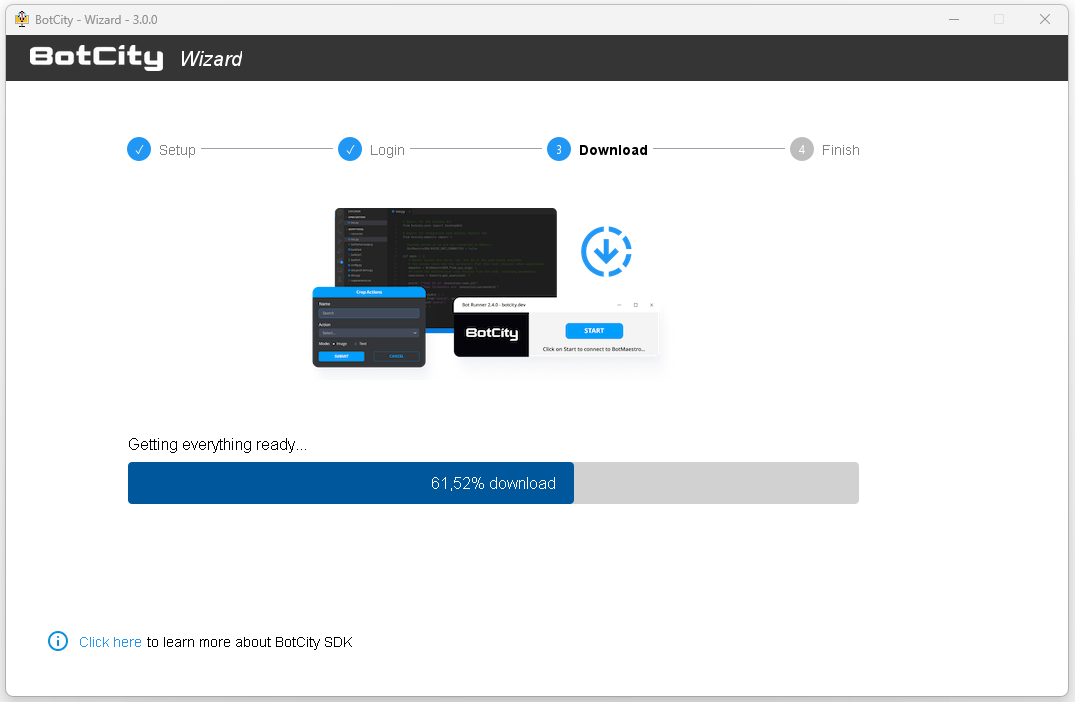
Task: Click the numbered circle for the Download step
Action: click(559, 149)
